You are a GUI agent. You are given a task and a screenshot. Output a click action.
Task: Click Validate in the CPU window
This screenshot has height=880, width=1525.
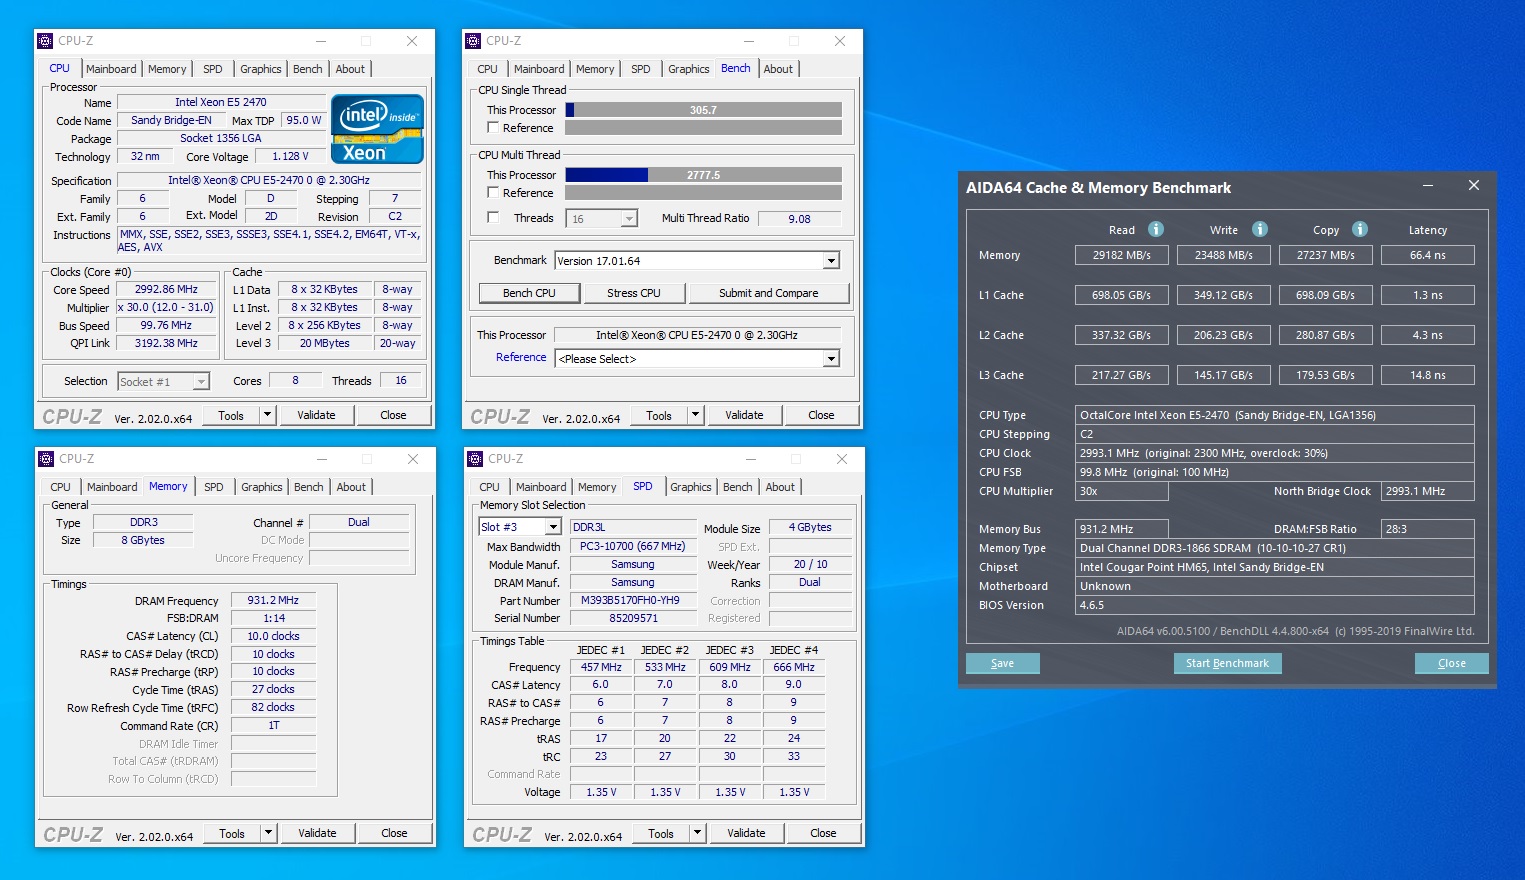[316, 415]
